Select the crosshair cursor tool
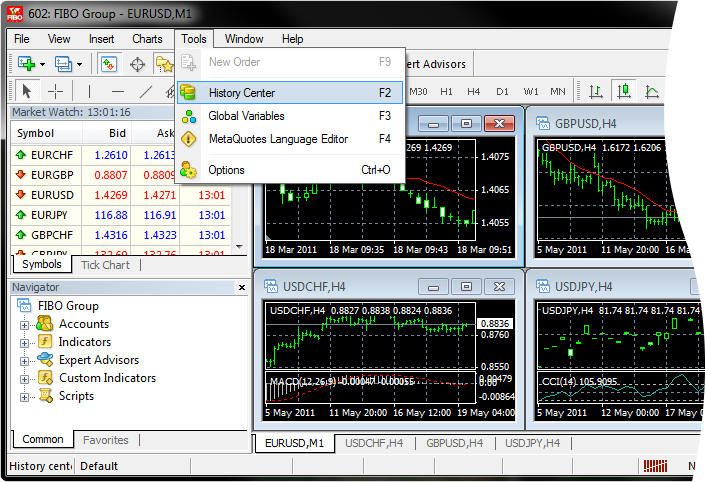This screenshot has height=482, width=705. point(54,92)
